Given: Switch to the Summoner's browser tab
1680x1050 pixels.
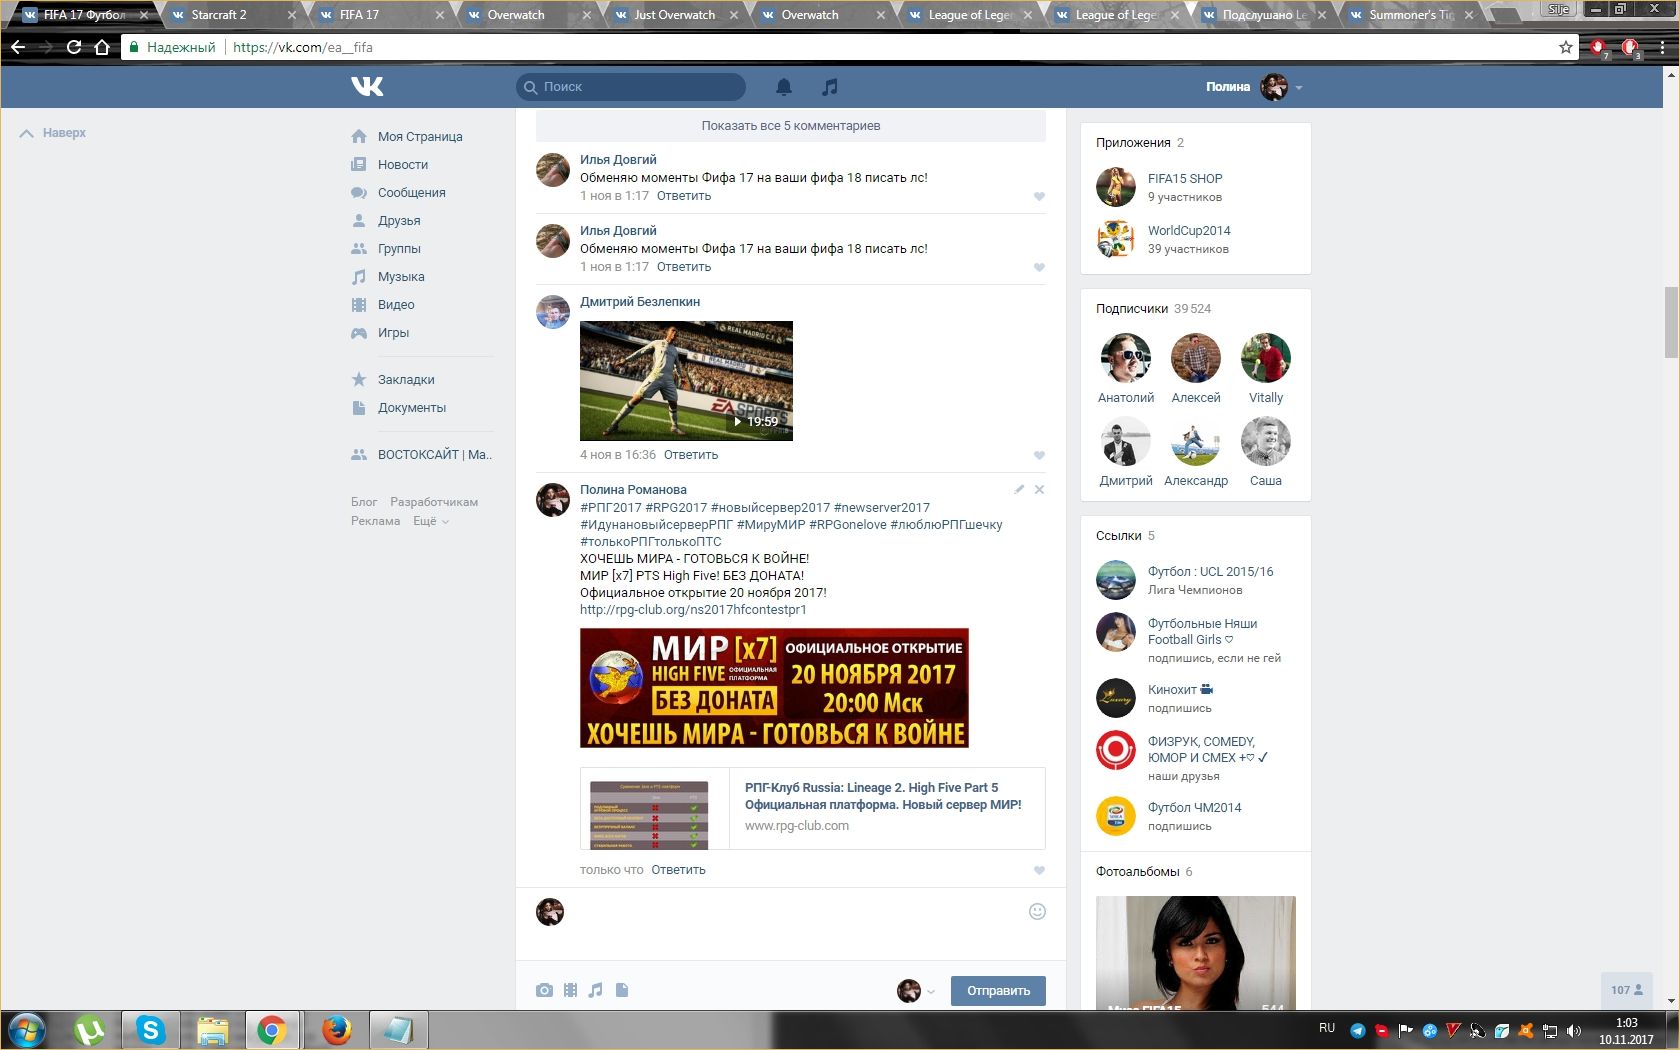Looking at the screenshot, I should 1410,15.
